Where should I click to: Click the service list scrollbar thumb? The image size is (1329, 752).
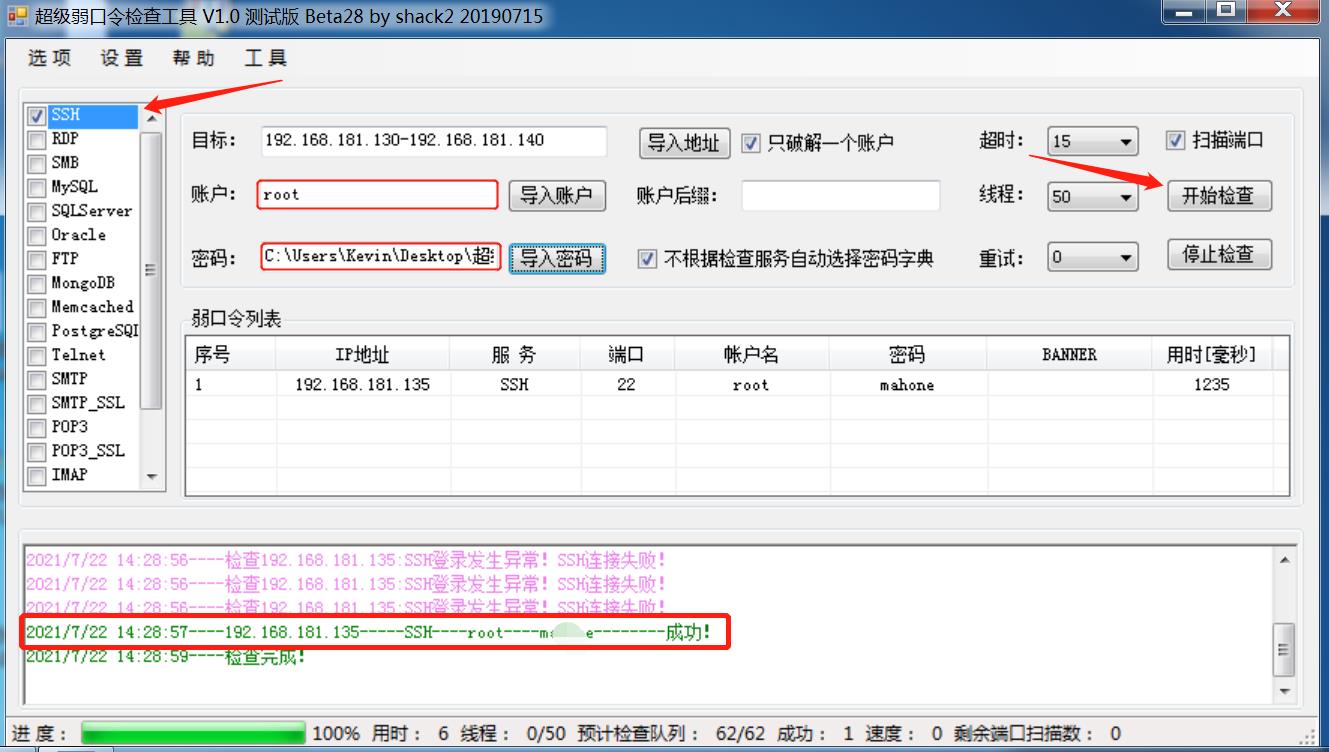(151, 270)
